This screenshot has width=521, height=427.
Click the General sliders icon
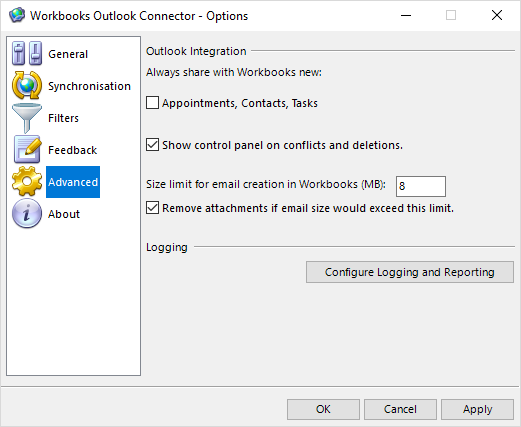pos(27,53)
